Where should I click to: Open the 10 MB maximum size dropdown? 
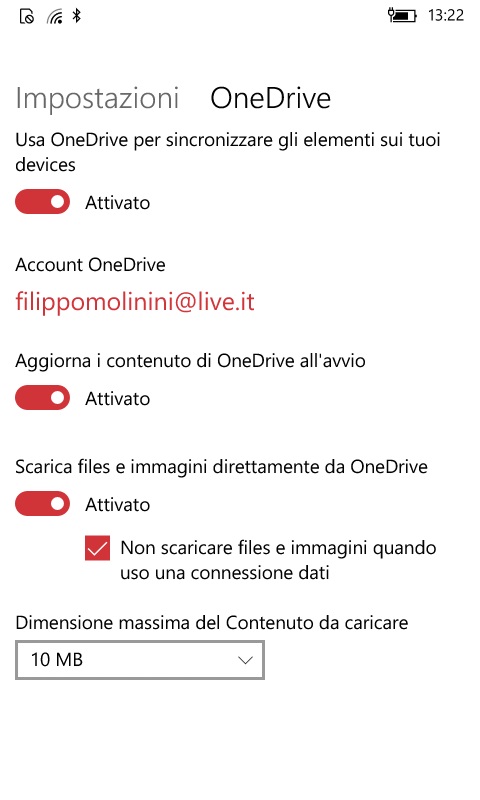(x=140, y=660)
